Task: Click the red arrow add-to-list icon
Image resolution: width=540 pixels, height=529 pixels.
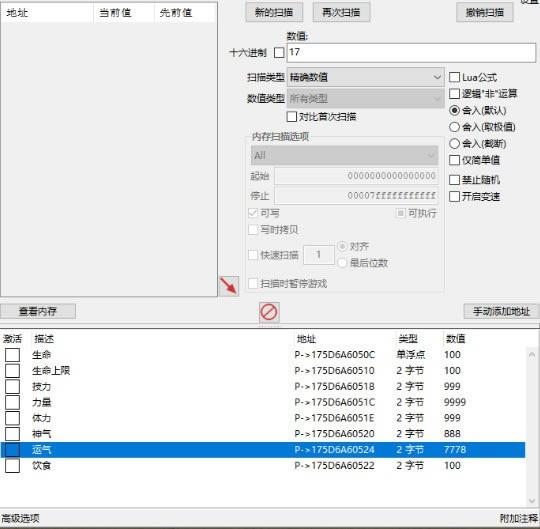Action: click(229, 286)
